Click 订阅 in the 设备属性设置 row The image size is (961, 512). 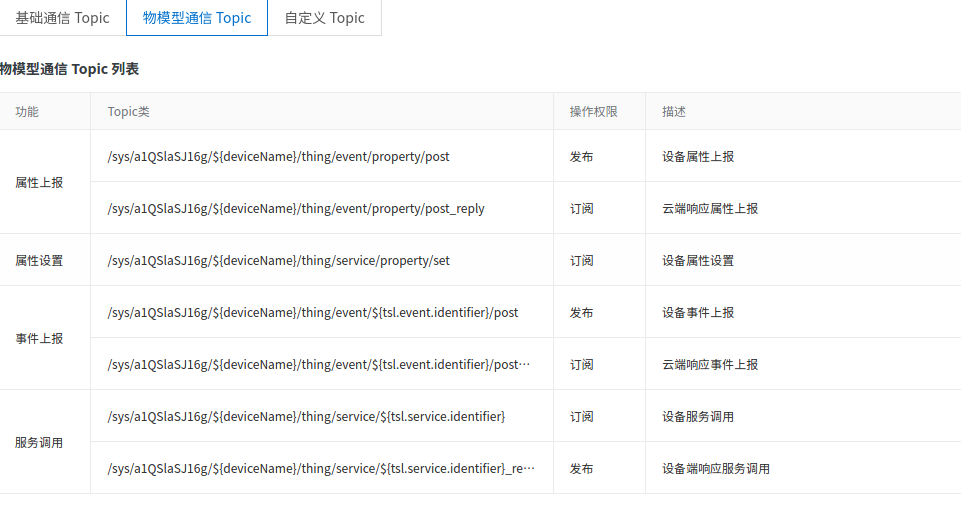(581, 261)
